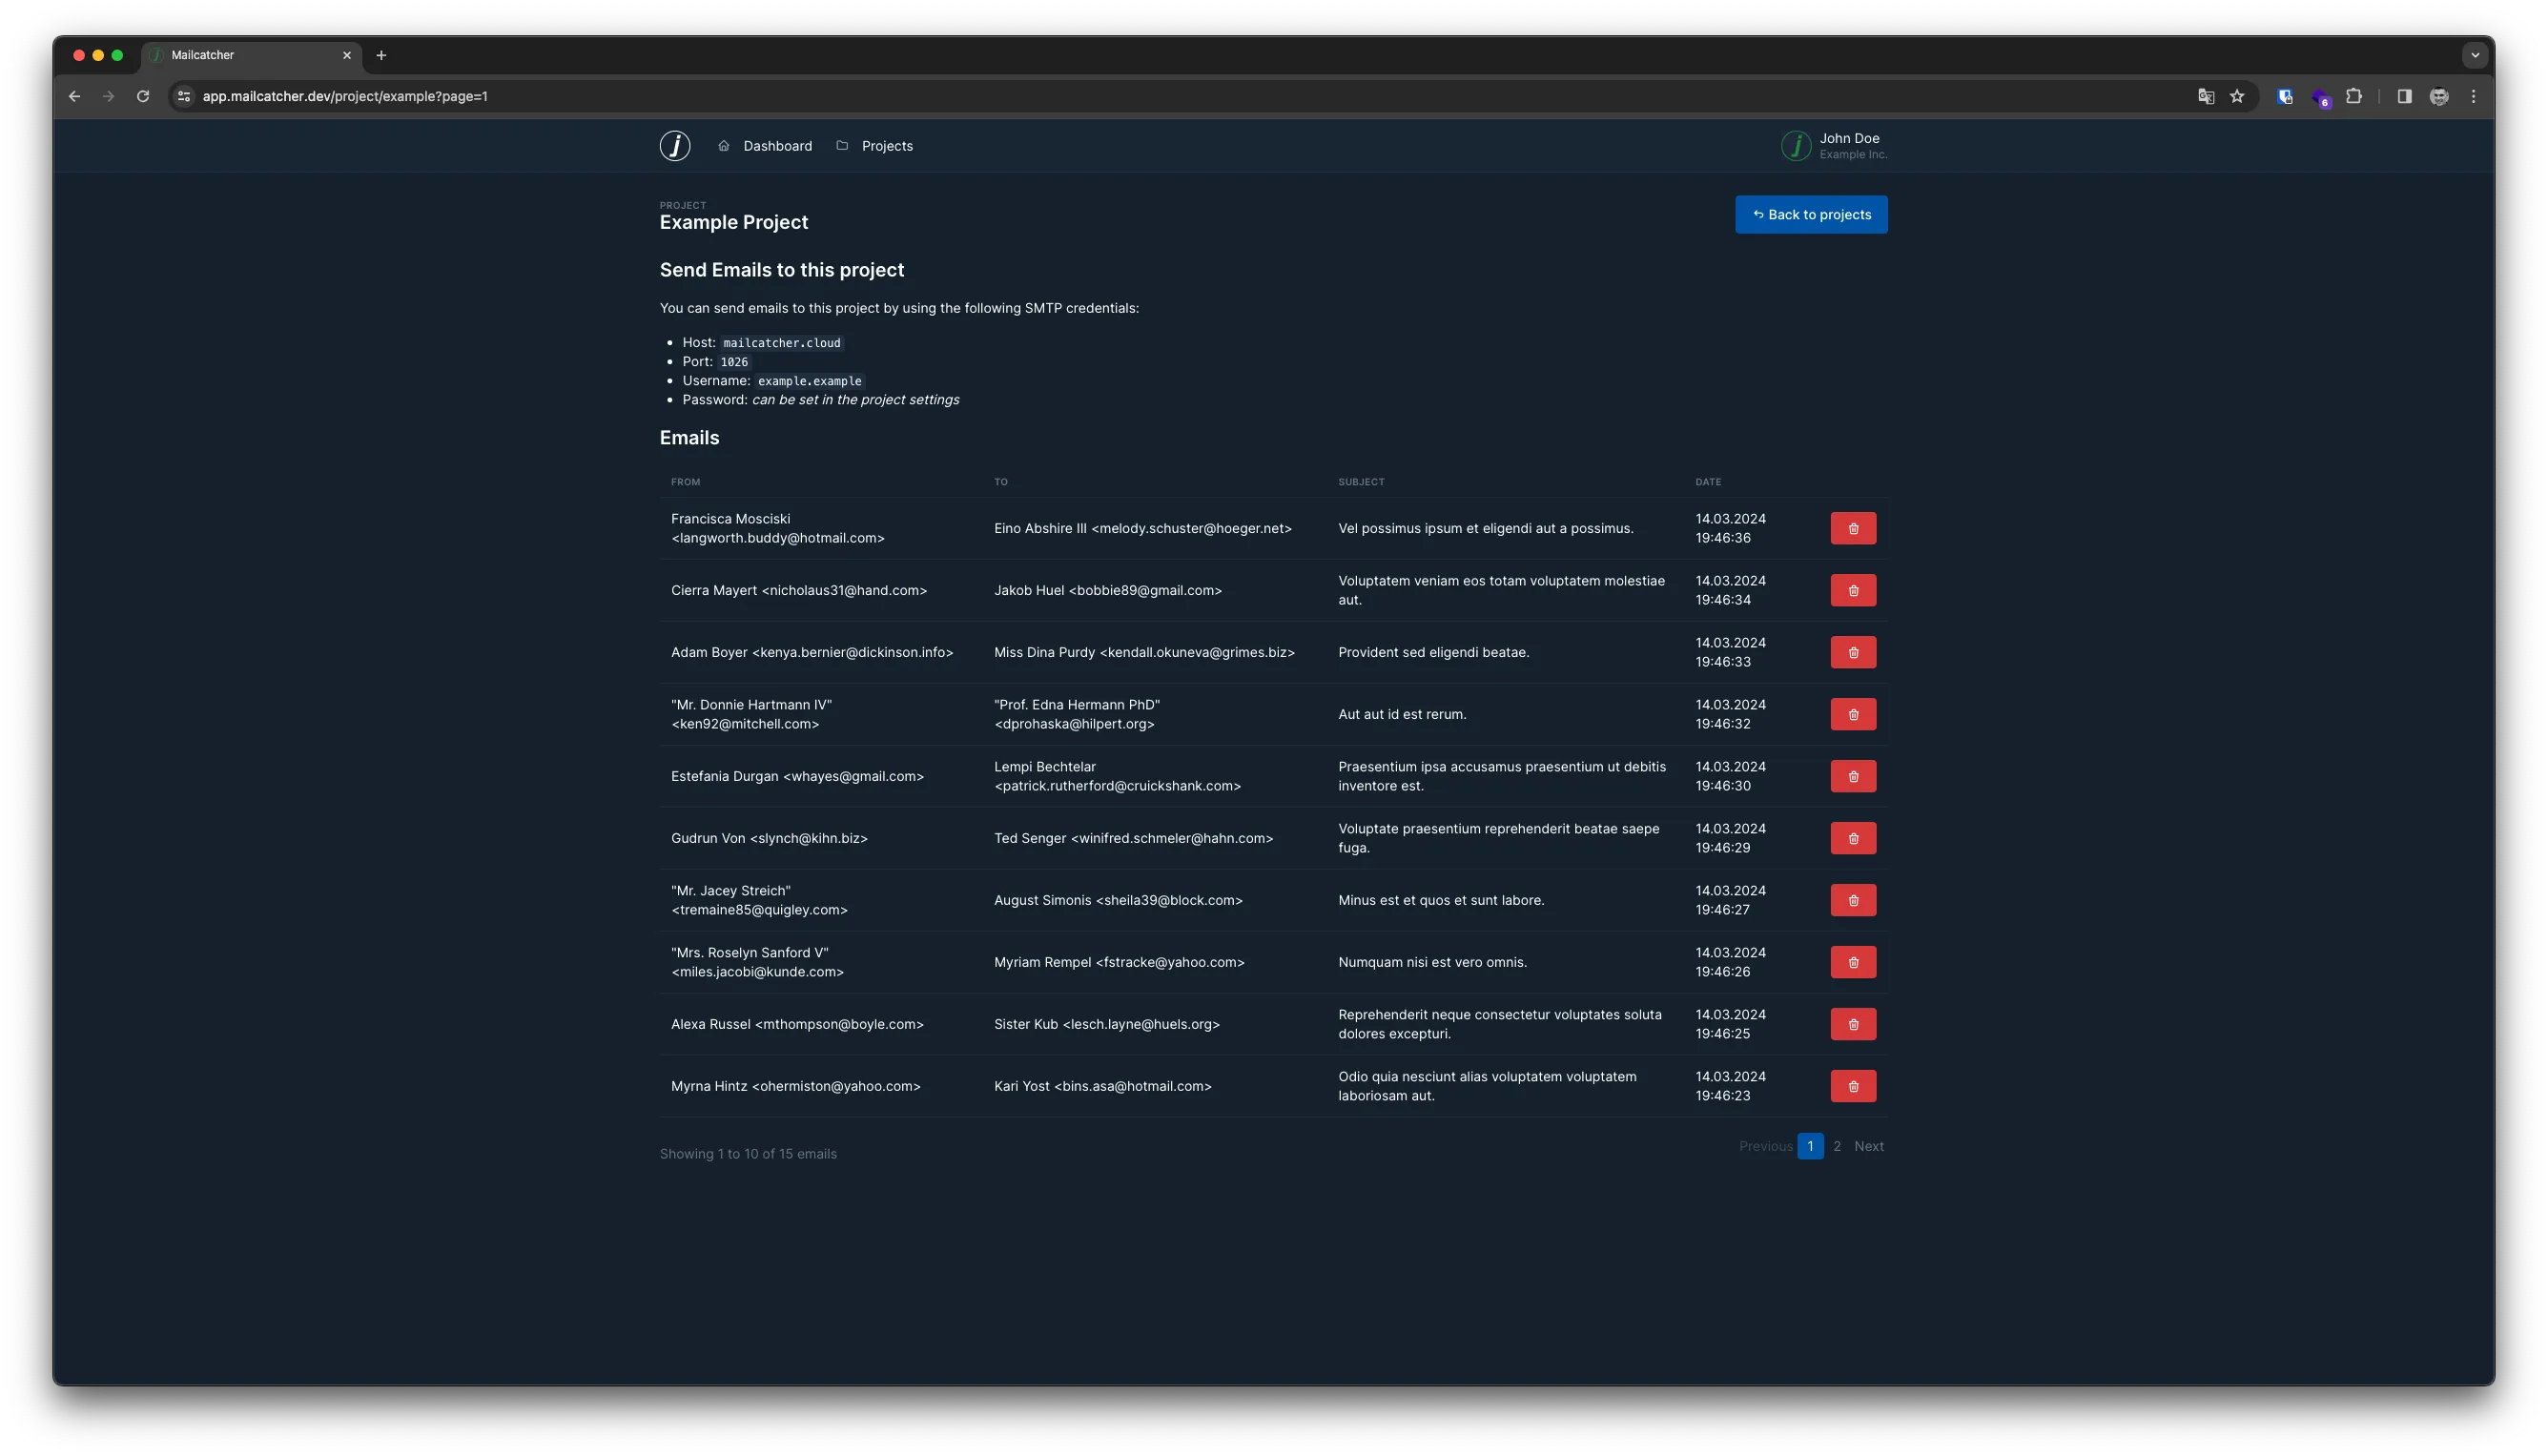
Task: Close the Mailcatcher tab
Action: pyautogui.click(x=347, y=55)
